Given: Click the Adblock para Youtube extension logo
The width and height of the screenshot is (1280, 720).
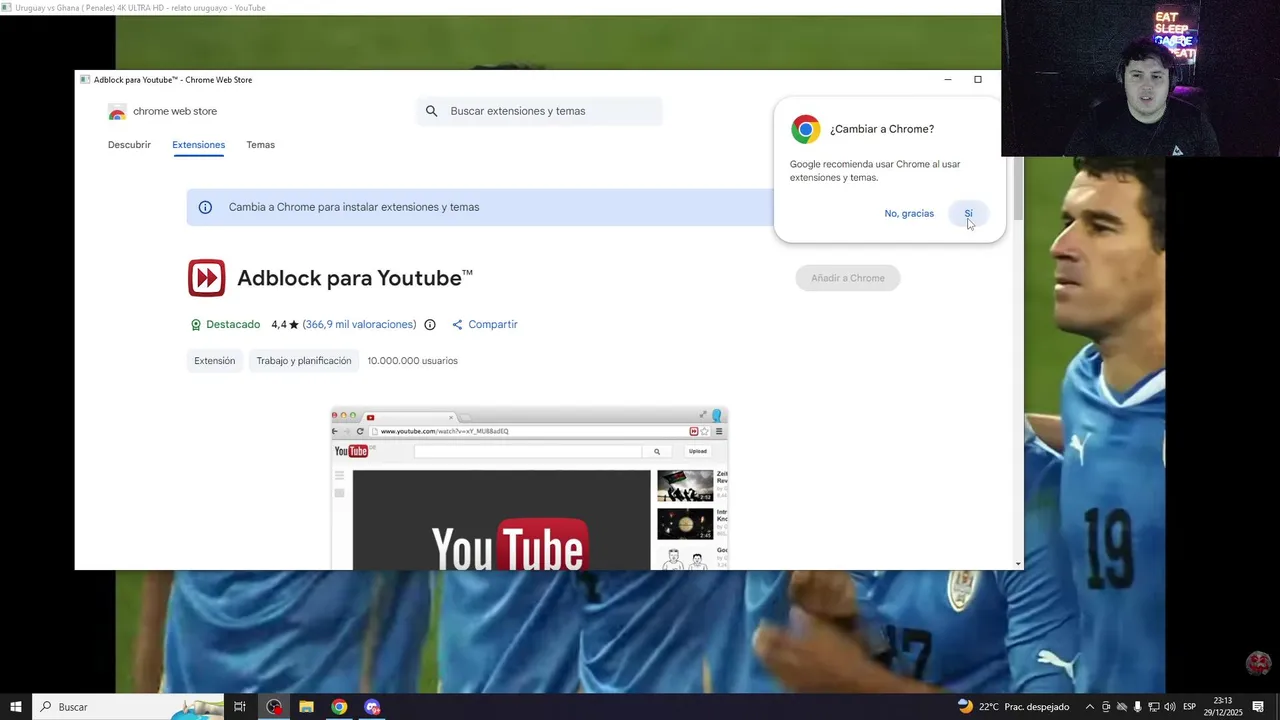Looking at the screenshot, I should pos(207,278).
